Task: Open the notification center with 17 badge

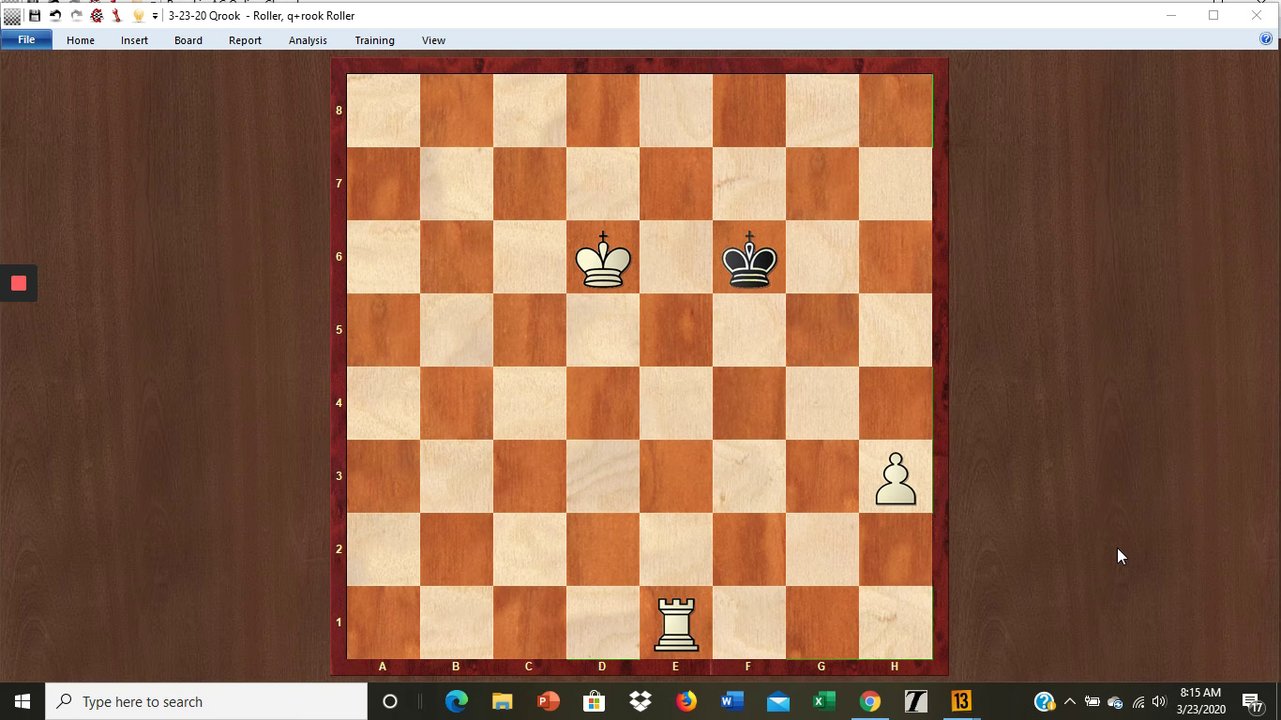Action: coord(1254,702)
